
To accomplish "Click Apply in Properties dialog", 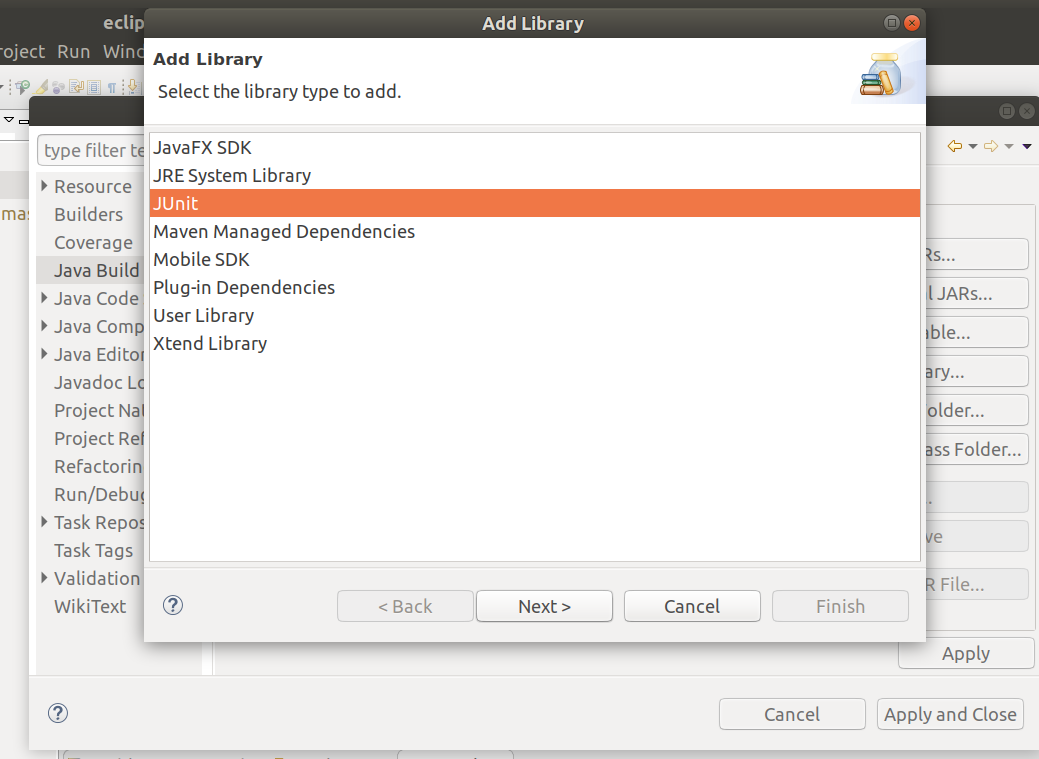I will tap(966, 654).
